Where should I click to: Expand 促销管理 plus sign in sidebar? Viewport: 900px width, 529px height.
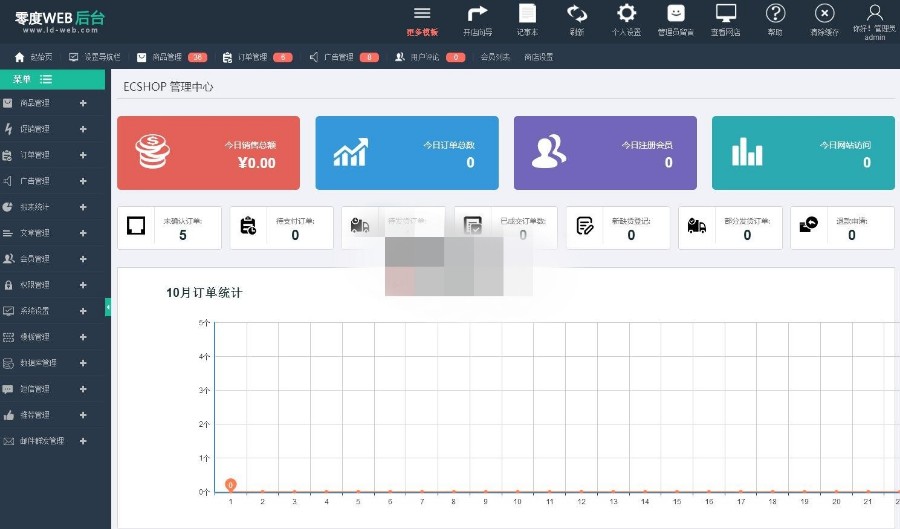coord(83,129)
